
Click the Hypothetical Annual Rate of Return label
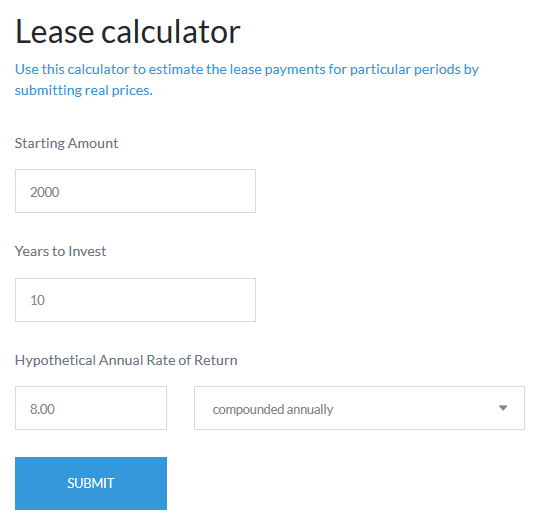(x=126, y=360)
